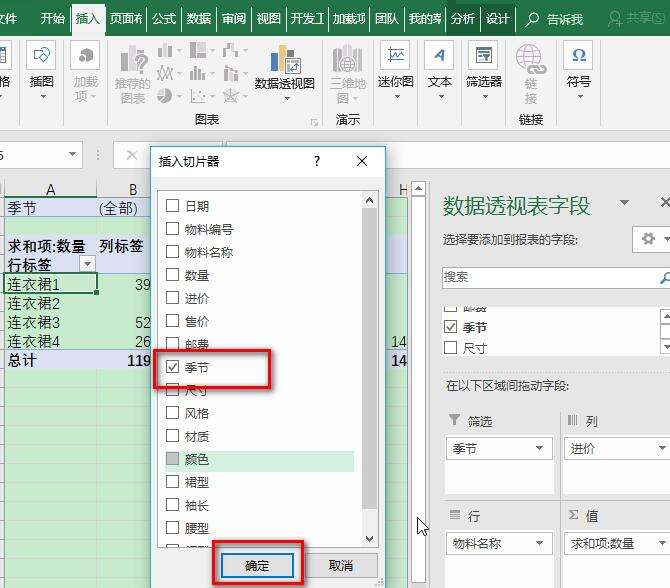Image resolution: width=670 pixels, height=588 pixels.
Task: Click the 取消 button
Action: pos(341,566)
